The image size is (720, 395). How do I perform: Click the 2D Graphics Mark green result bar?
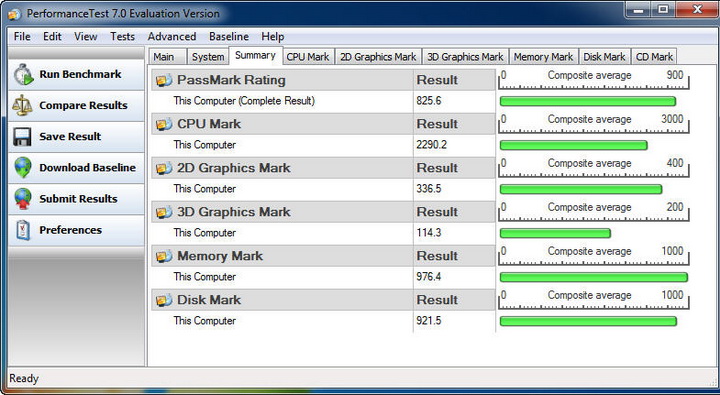(581, 189)
